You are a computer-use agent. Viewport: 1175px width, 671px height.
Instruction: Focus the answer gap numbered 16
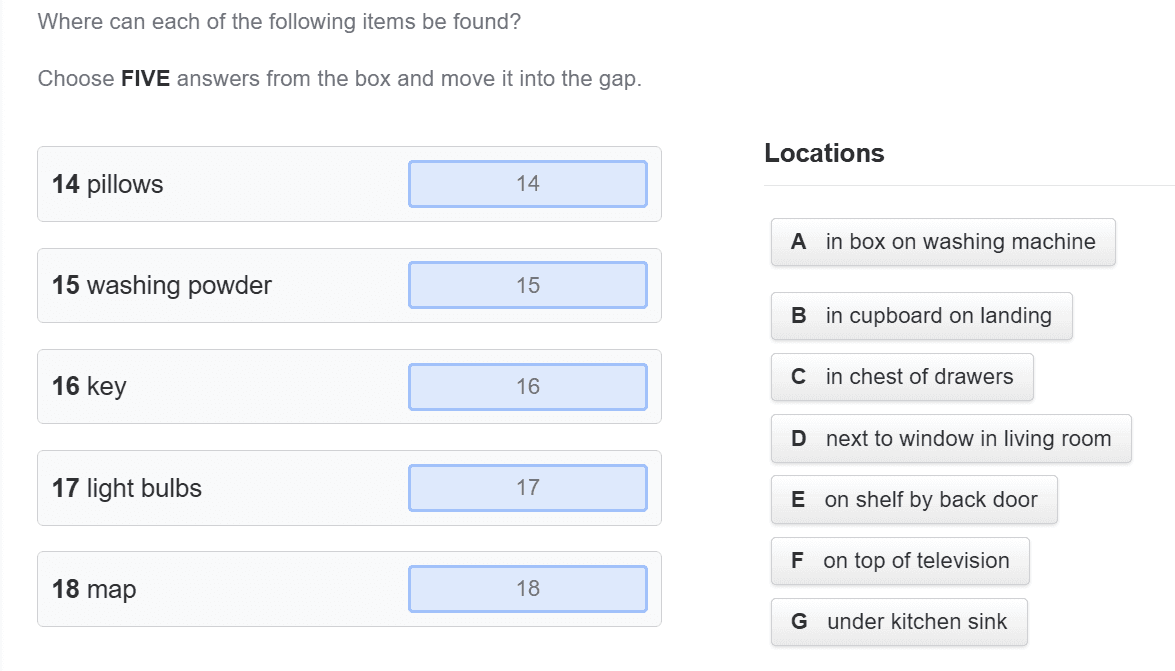click(x=527, y=387)
